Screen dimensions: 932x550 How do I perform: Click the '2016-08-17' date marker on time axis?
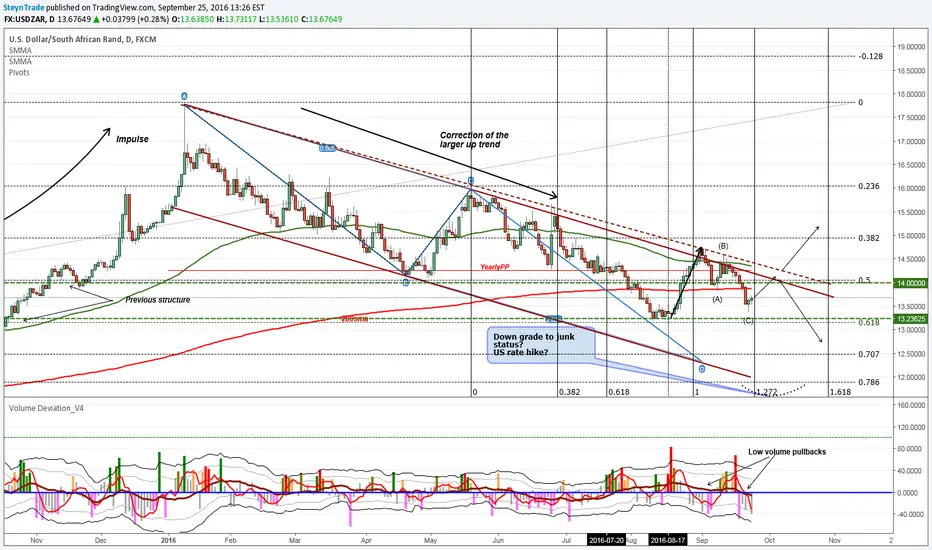pyautogui.click(x=668, y=540)
